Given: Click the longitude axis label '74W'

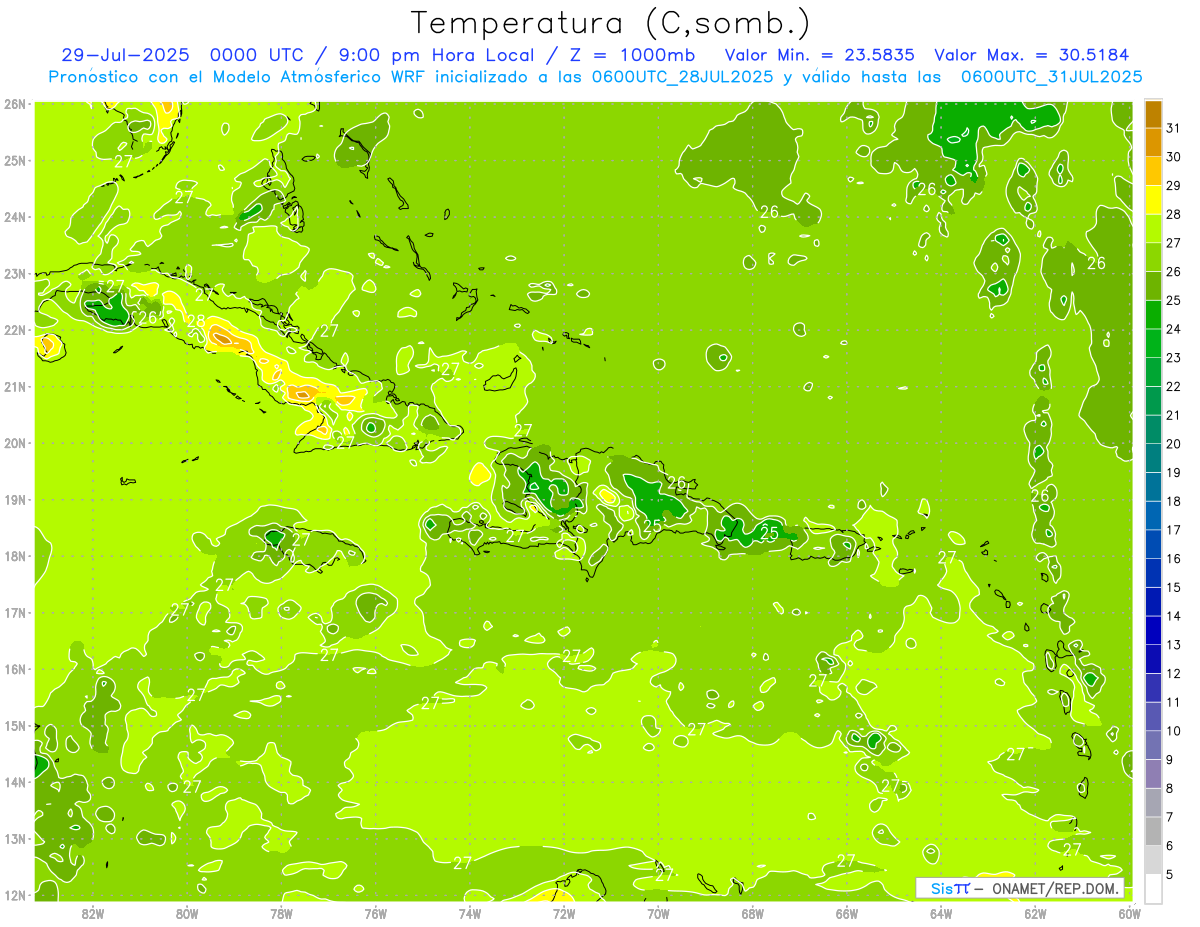Looking at the screenshot, I should (470, 913).
